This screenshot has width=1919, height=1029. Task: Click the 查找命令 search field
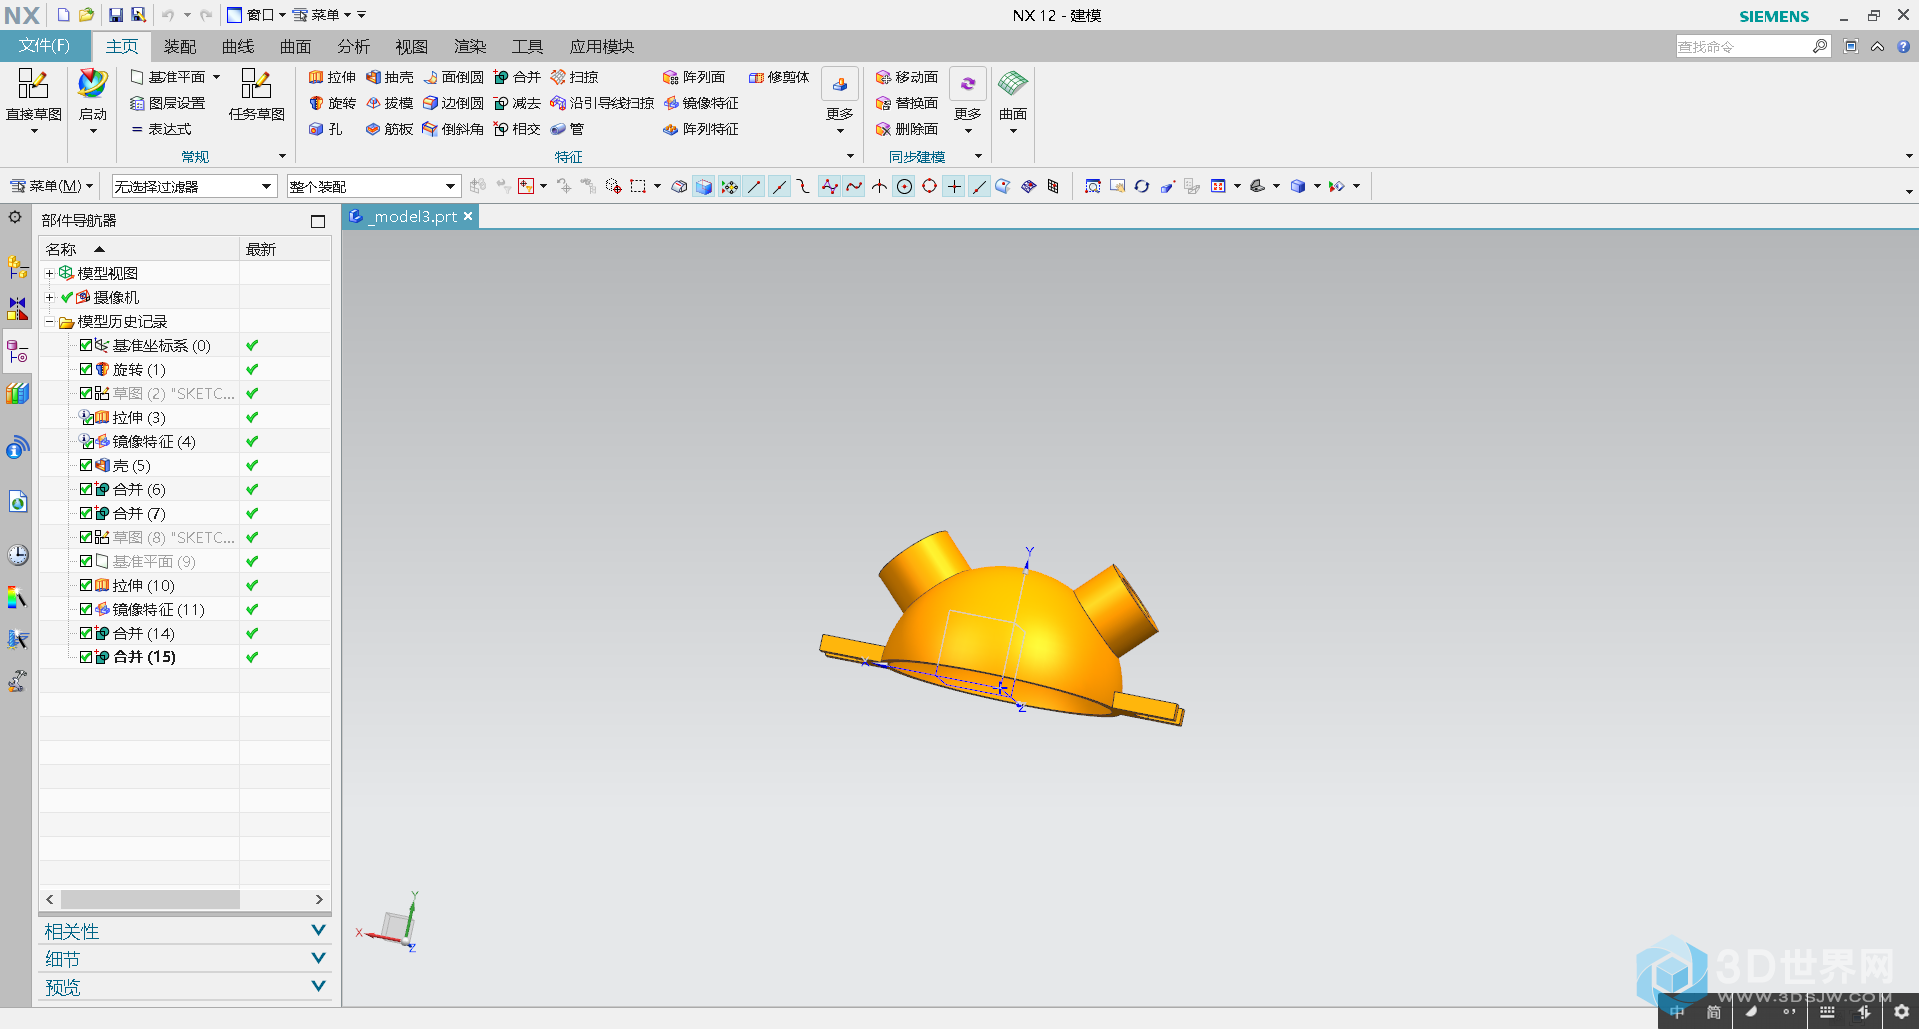click(x=1744, y=46)
